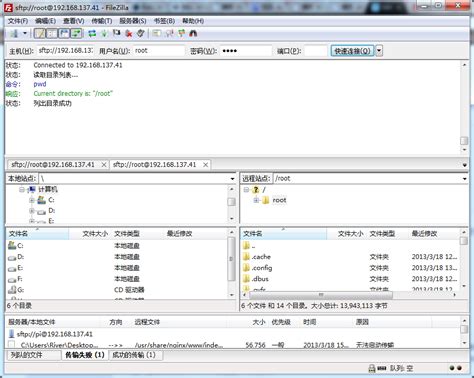Sort local files by 文件类型 column
Viewport: 474px width, 378px height.
pyautogui.click(x=138, y=234)
